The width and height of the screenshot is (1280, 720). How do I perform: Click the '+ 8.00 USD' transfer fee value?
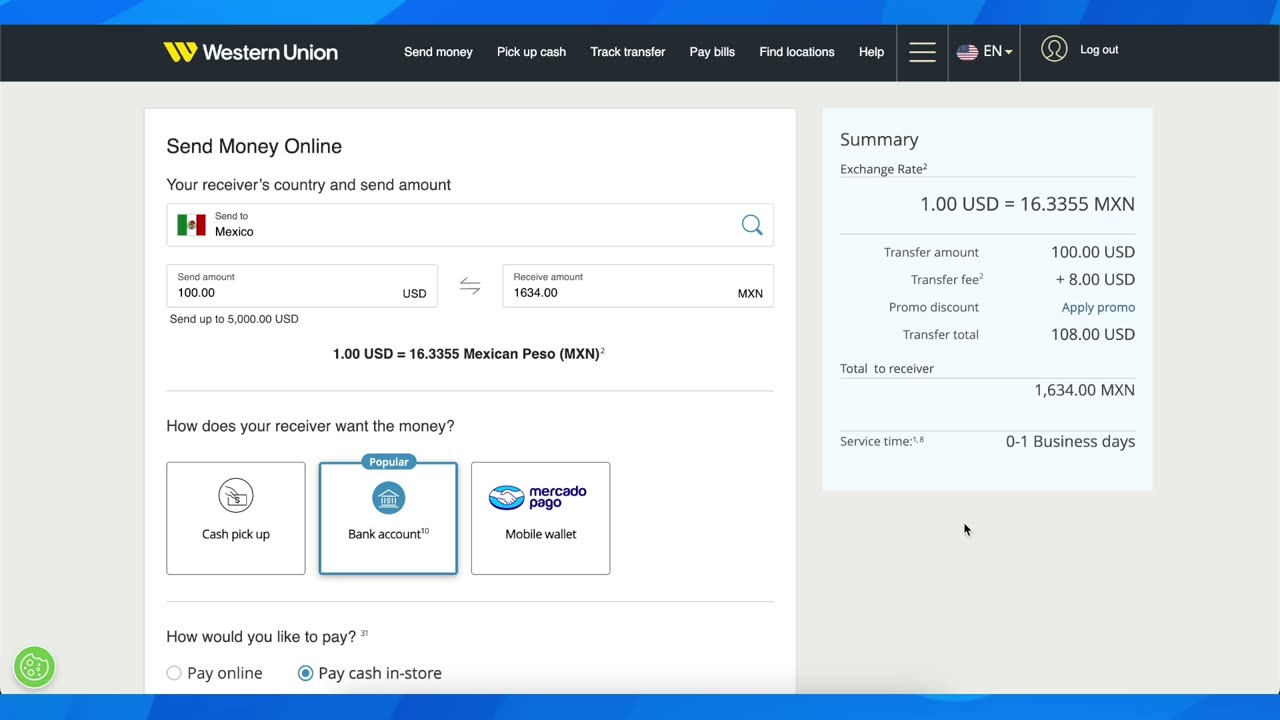tap(1095, 279)
